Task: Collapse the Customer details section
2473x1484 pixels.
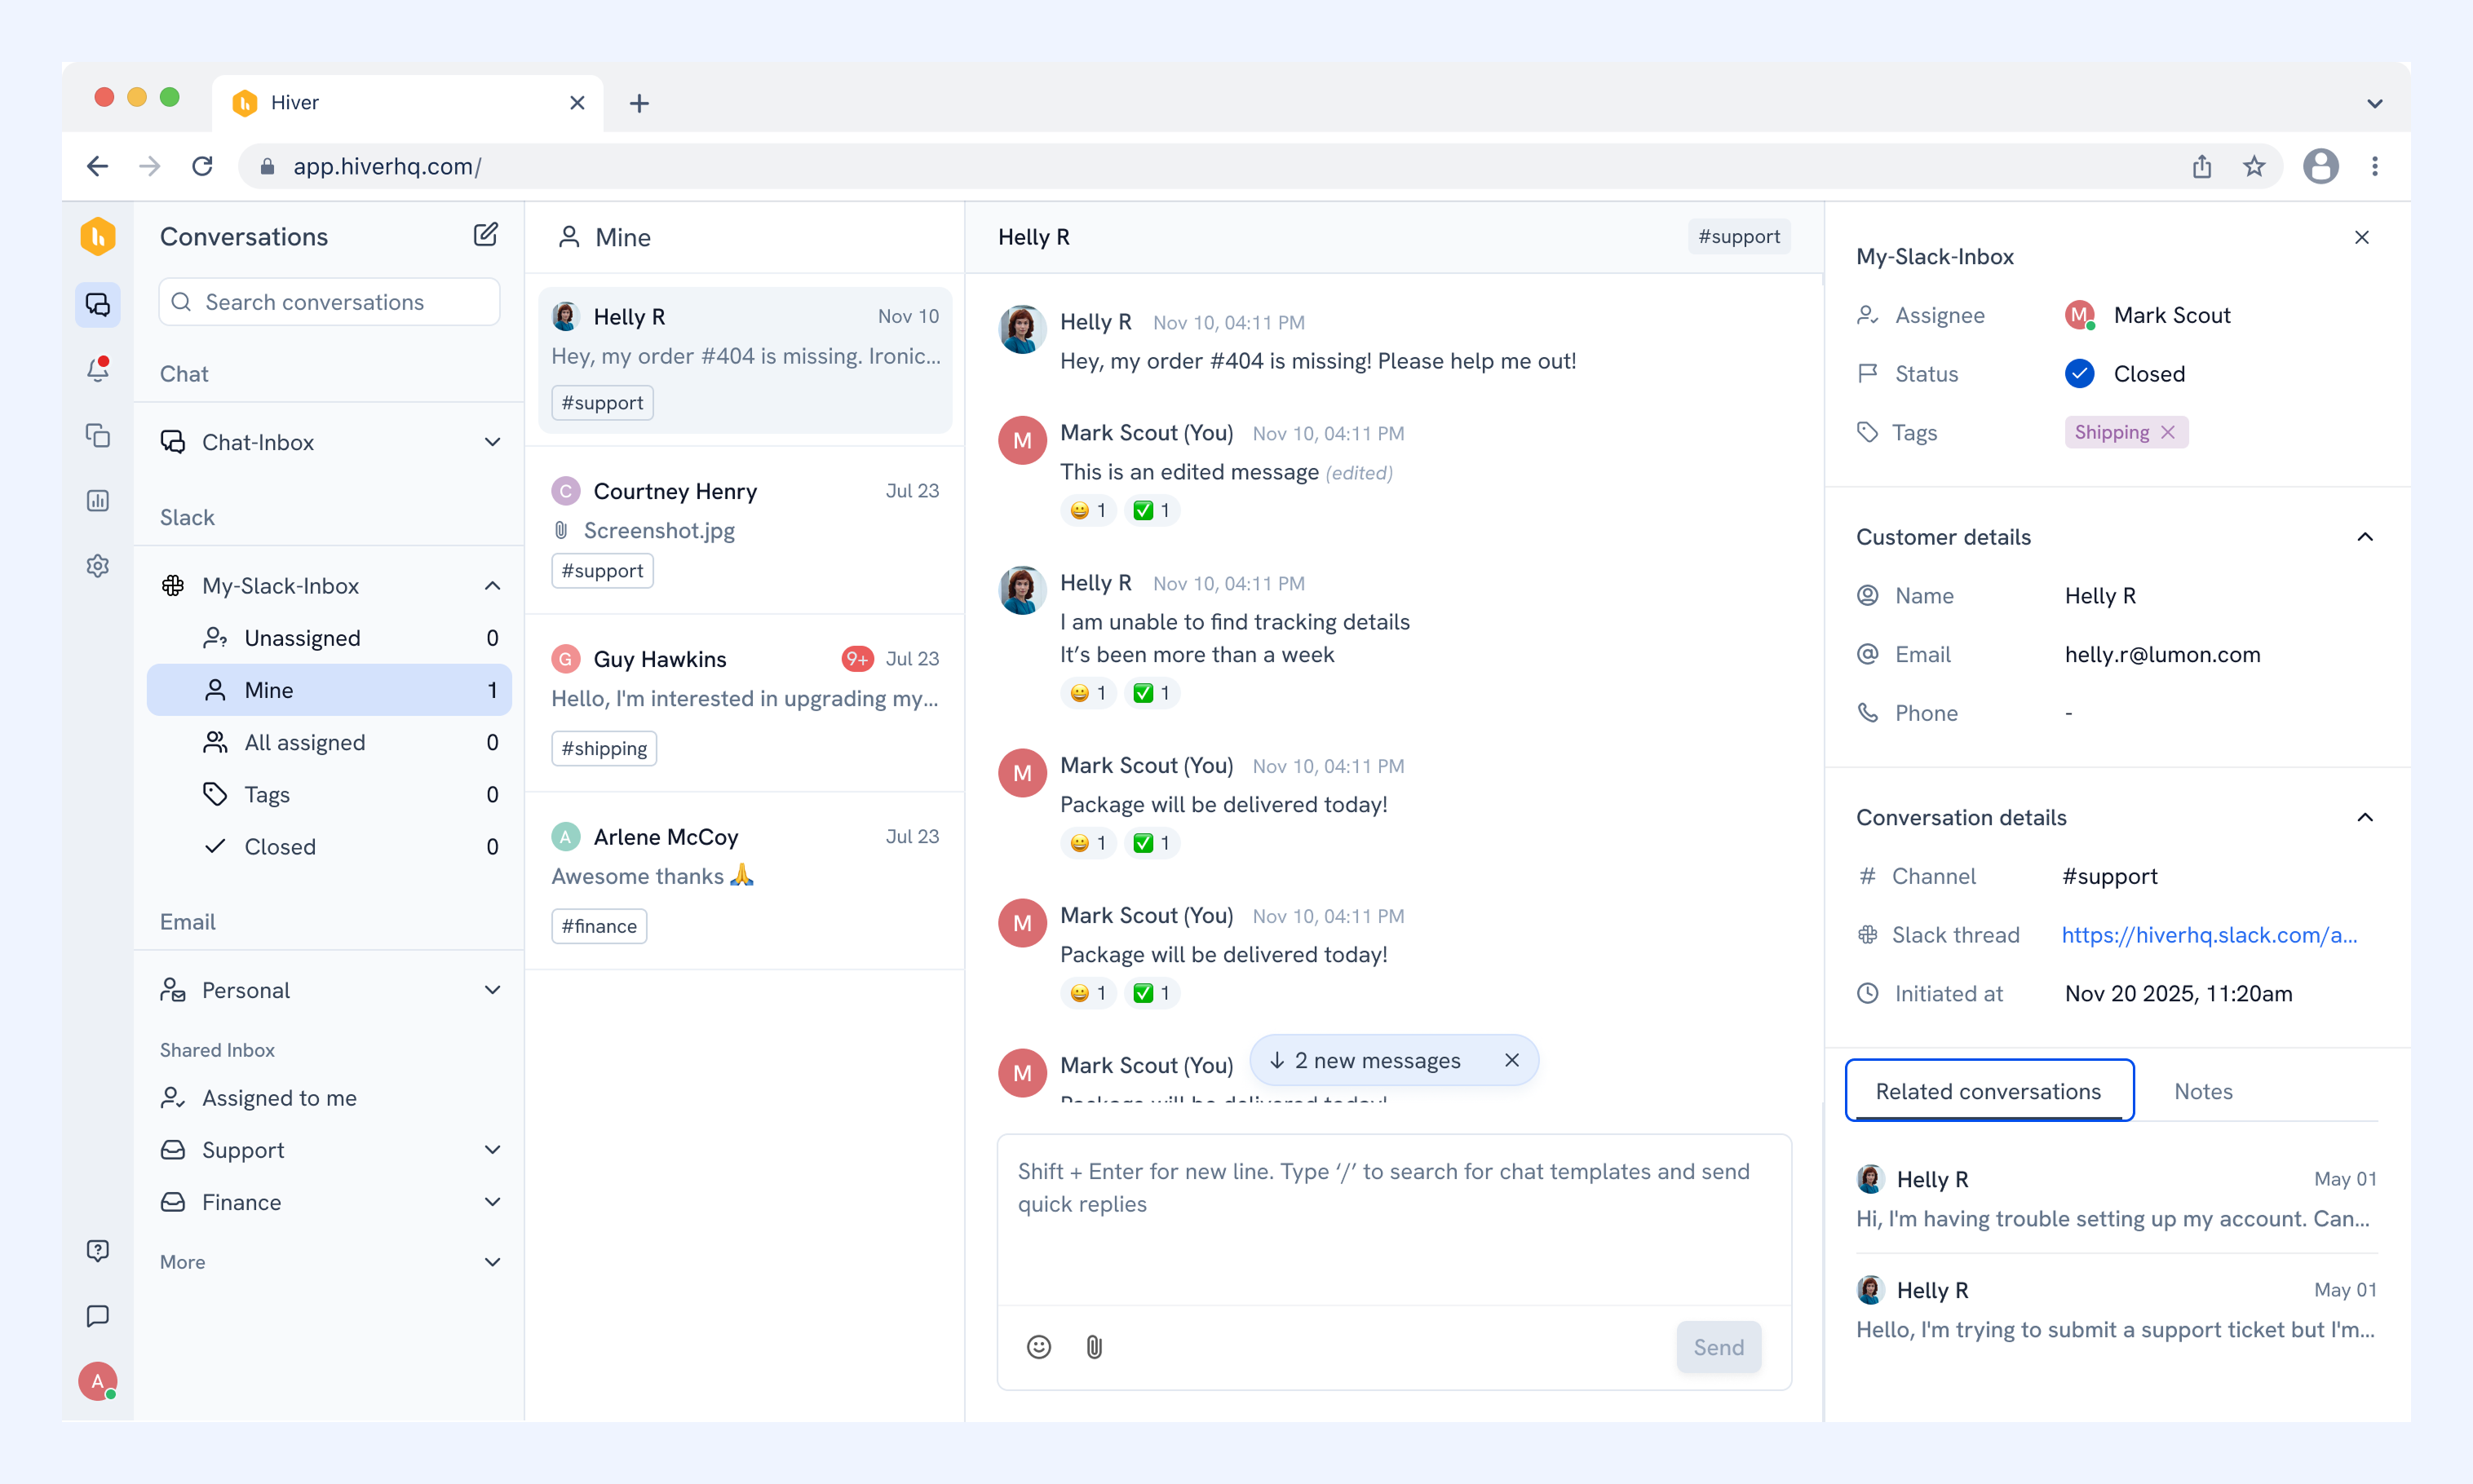Action: (2364, 537)
